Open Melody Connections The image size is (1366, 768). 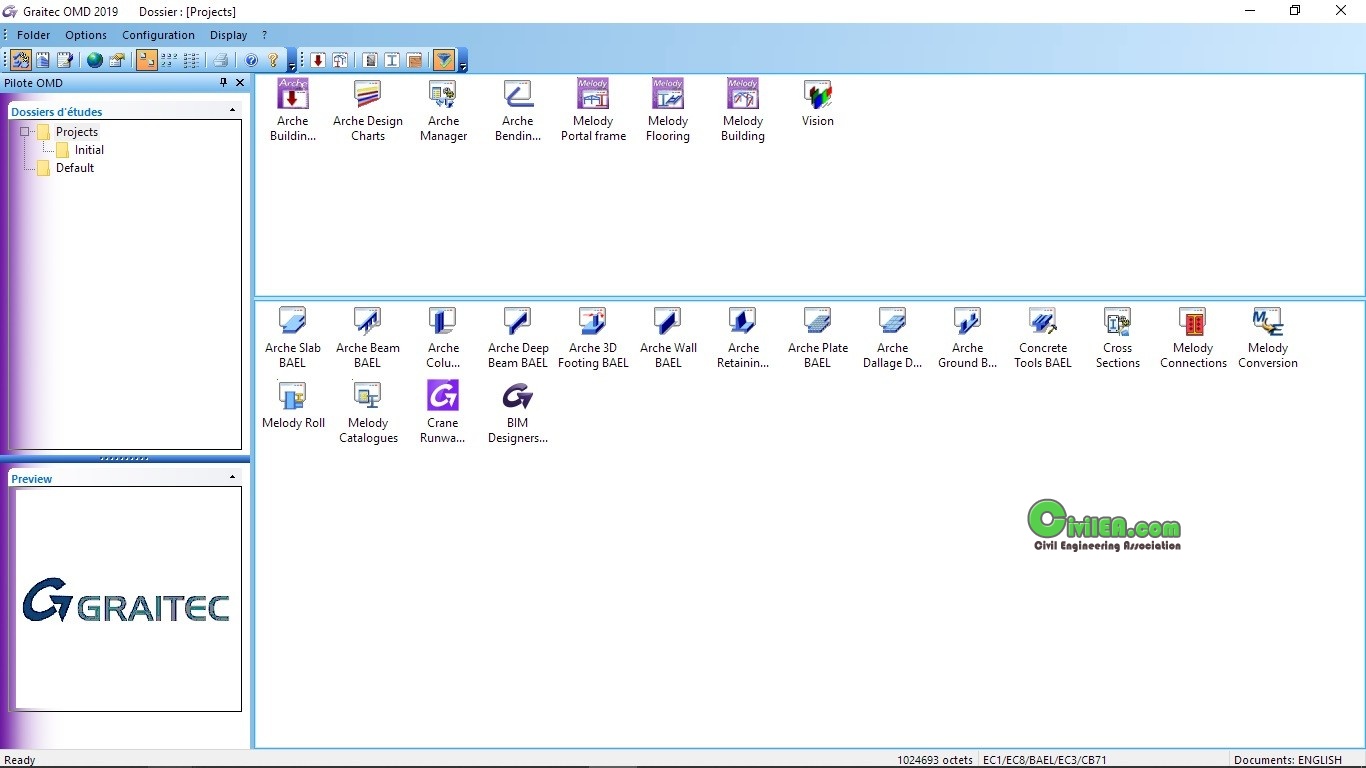click(x=1193, y=337)
